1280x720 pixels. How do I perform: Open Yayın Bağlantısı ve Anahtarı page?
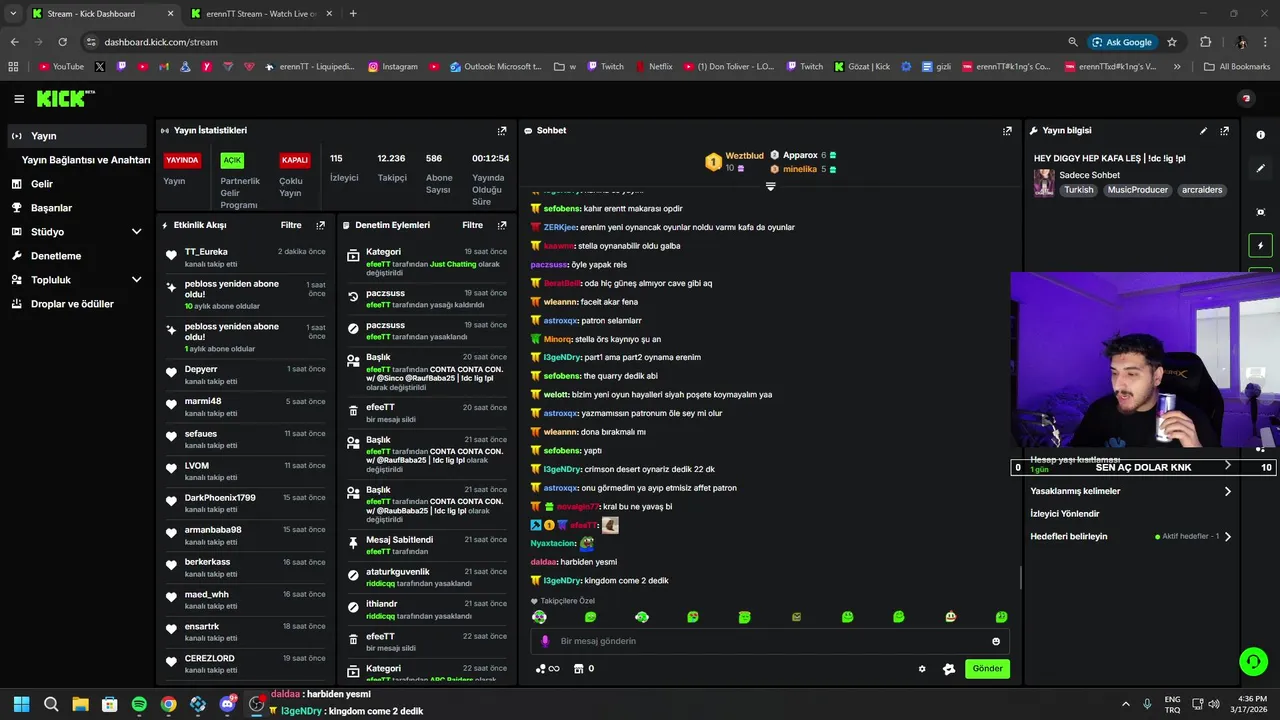pos(85,160)
